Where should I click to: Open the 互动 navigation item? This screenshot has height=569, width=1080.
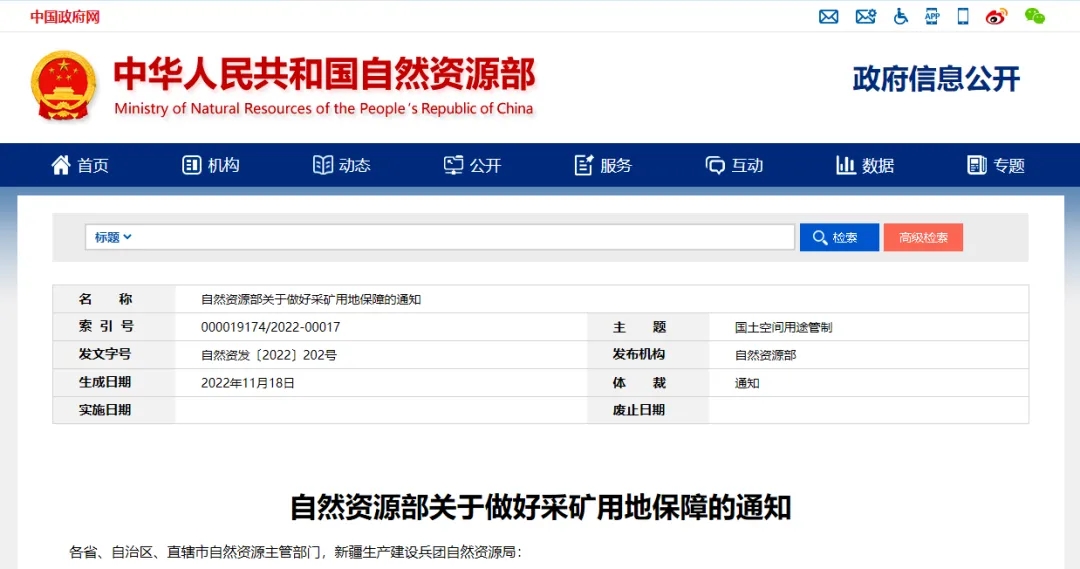[x=735, y=165]
